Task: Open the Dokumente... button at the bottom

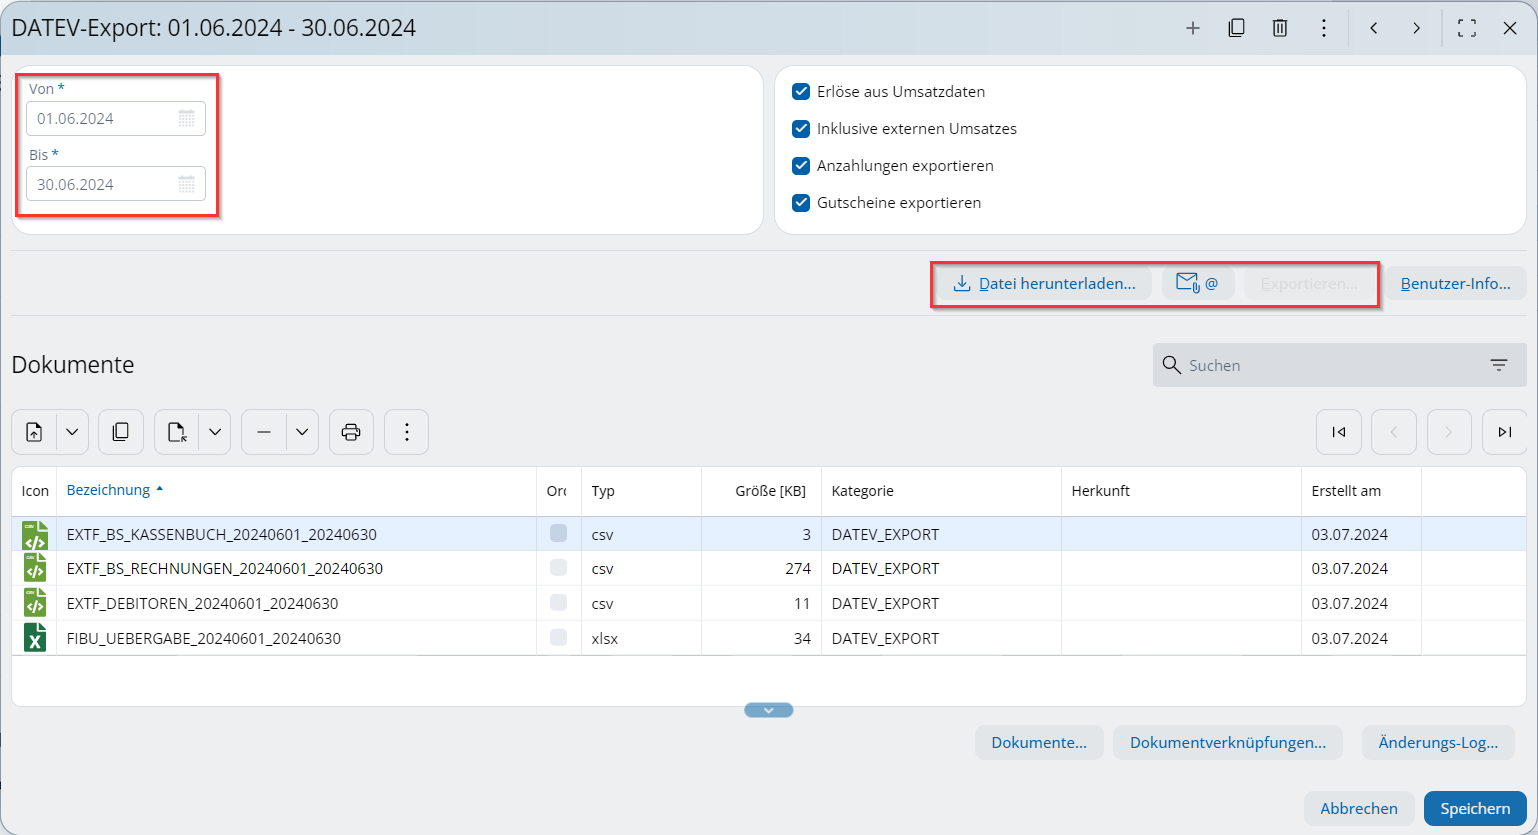Action: 1039,743
